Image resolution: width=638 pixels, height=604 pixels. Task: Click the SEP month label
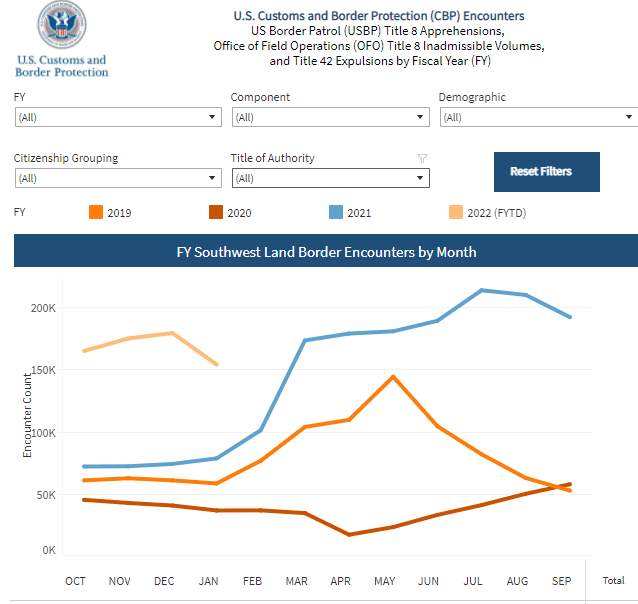(x=562, y=581)
